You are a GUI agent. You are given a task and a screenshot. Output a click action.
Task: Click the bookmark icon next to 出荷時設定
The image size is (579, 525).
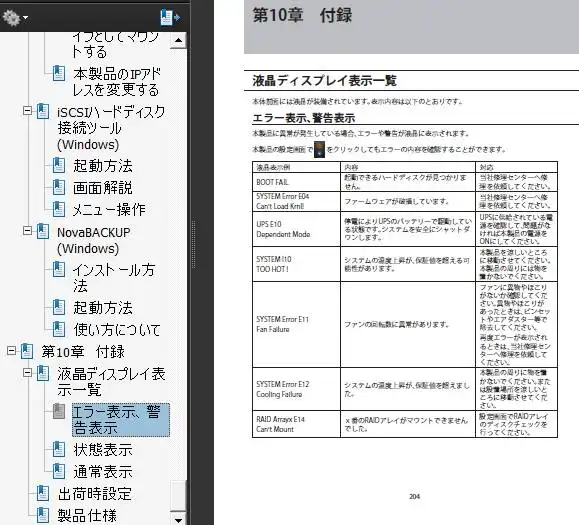[x=43, y=493]
